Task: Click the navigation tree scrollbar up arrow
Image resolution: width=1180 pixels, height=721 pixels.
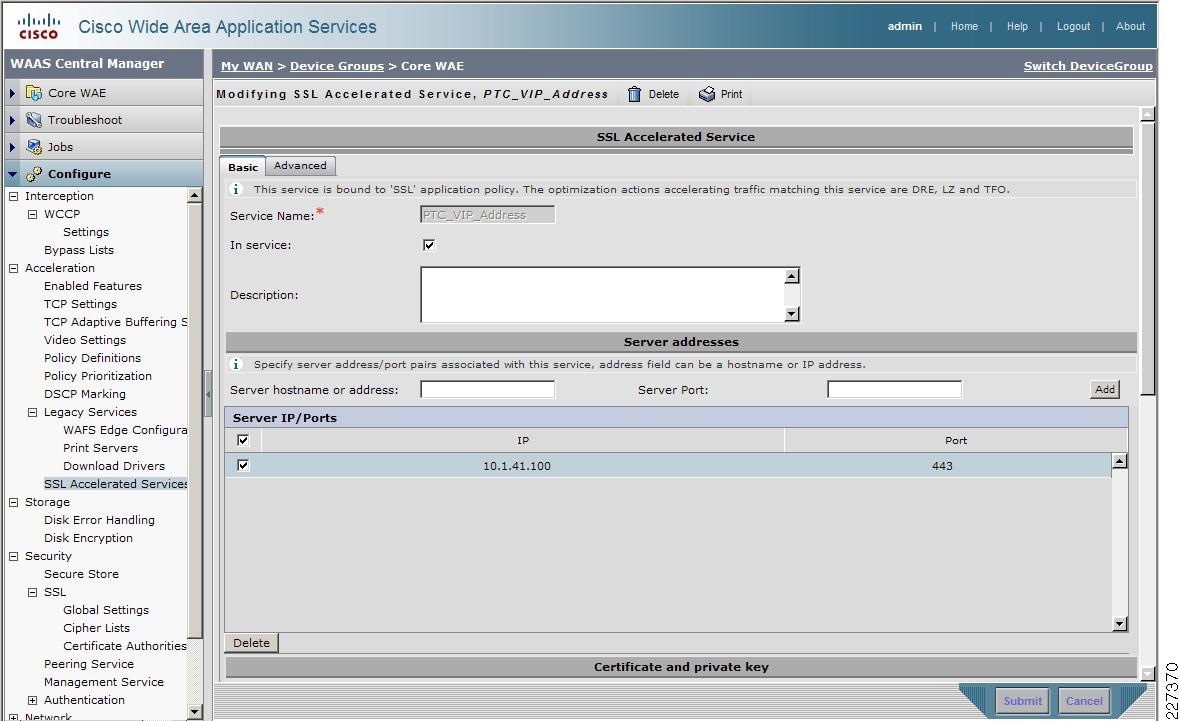Action: coord(194,195)
